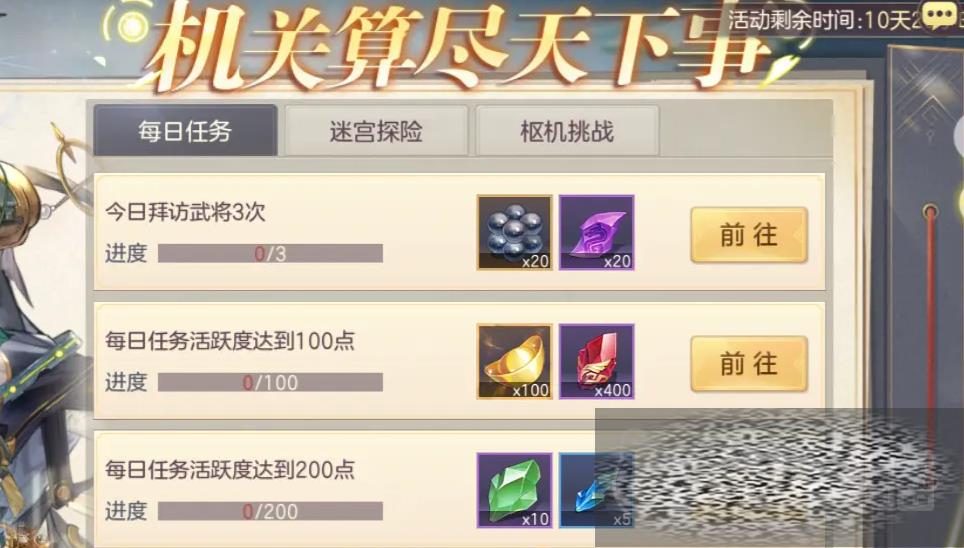Image resolution: width=964 pixels, height=548 pixels.
Task: Click 前往 for visiting generals task
Action: 749,235
